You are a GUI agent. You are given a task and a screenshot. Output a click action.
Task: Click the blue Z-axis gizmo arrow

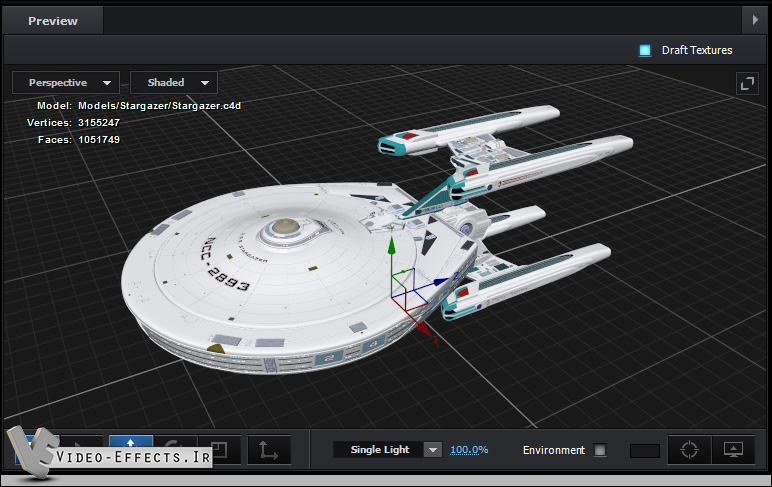click(441, 282)
